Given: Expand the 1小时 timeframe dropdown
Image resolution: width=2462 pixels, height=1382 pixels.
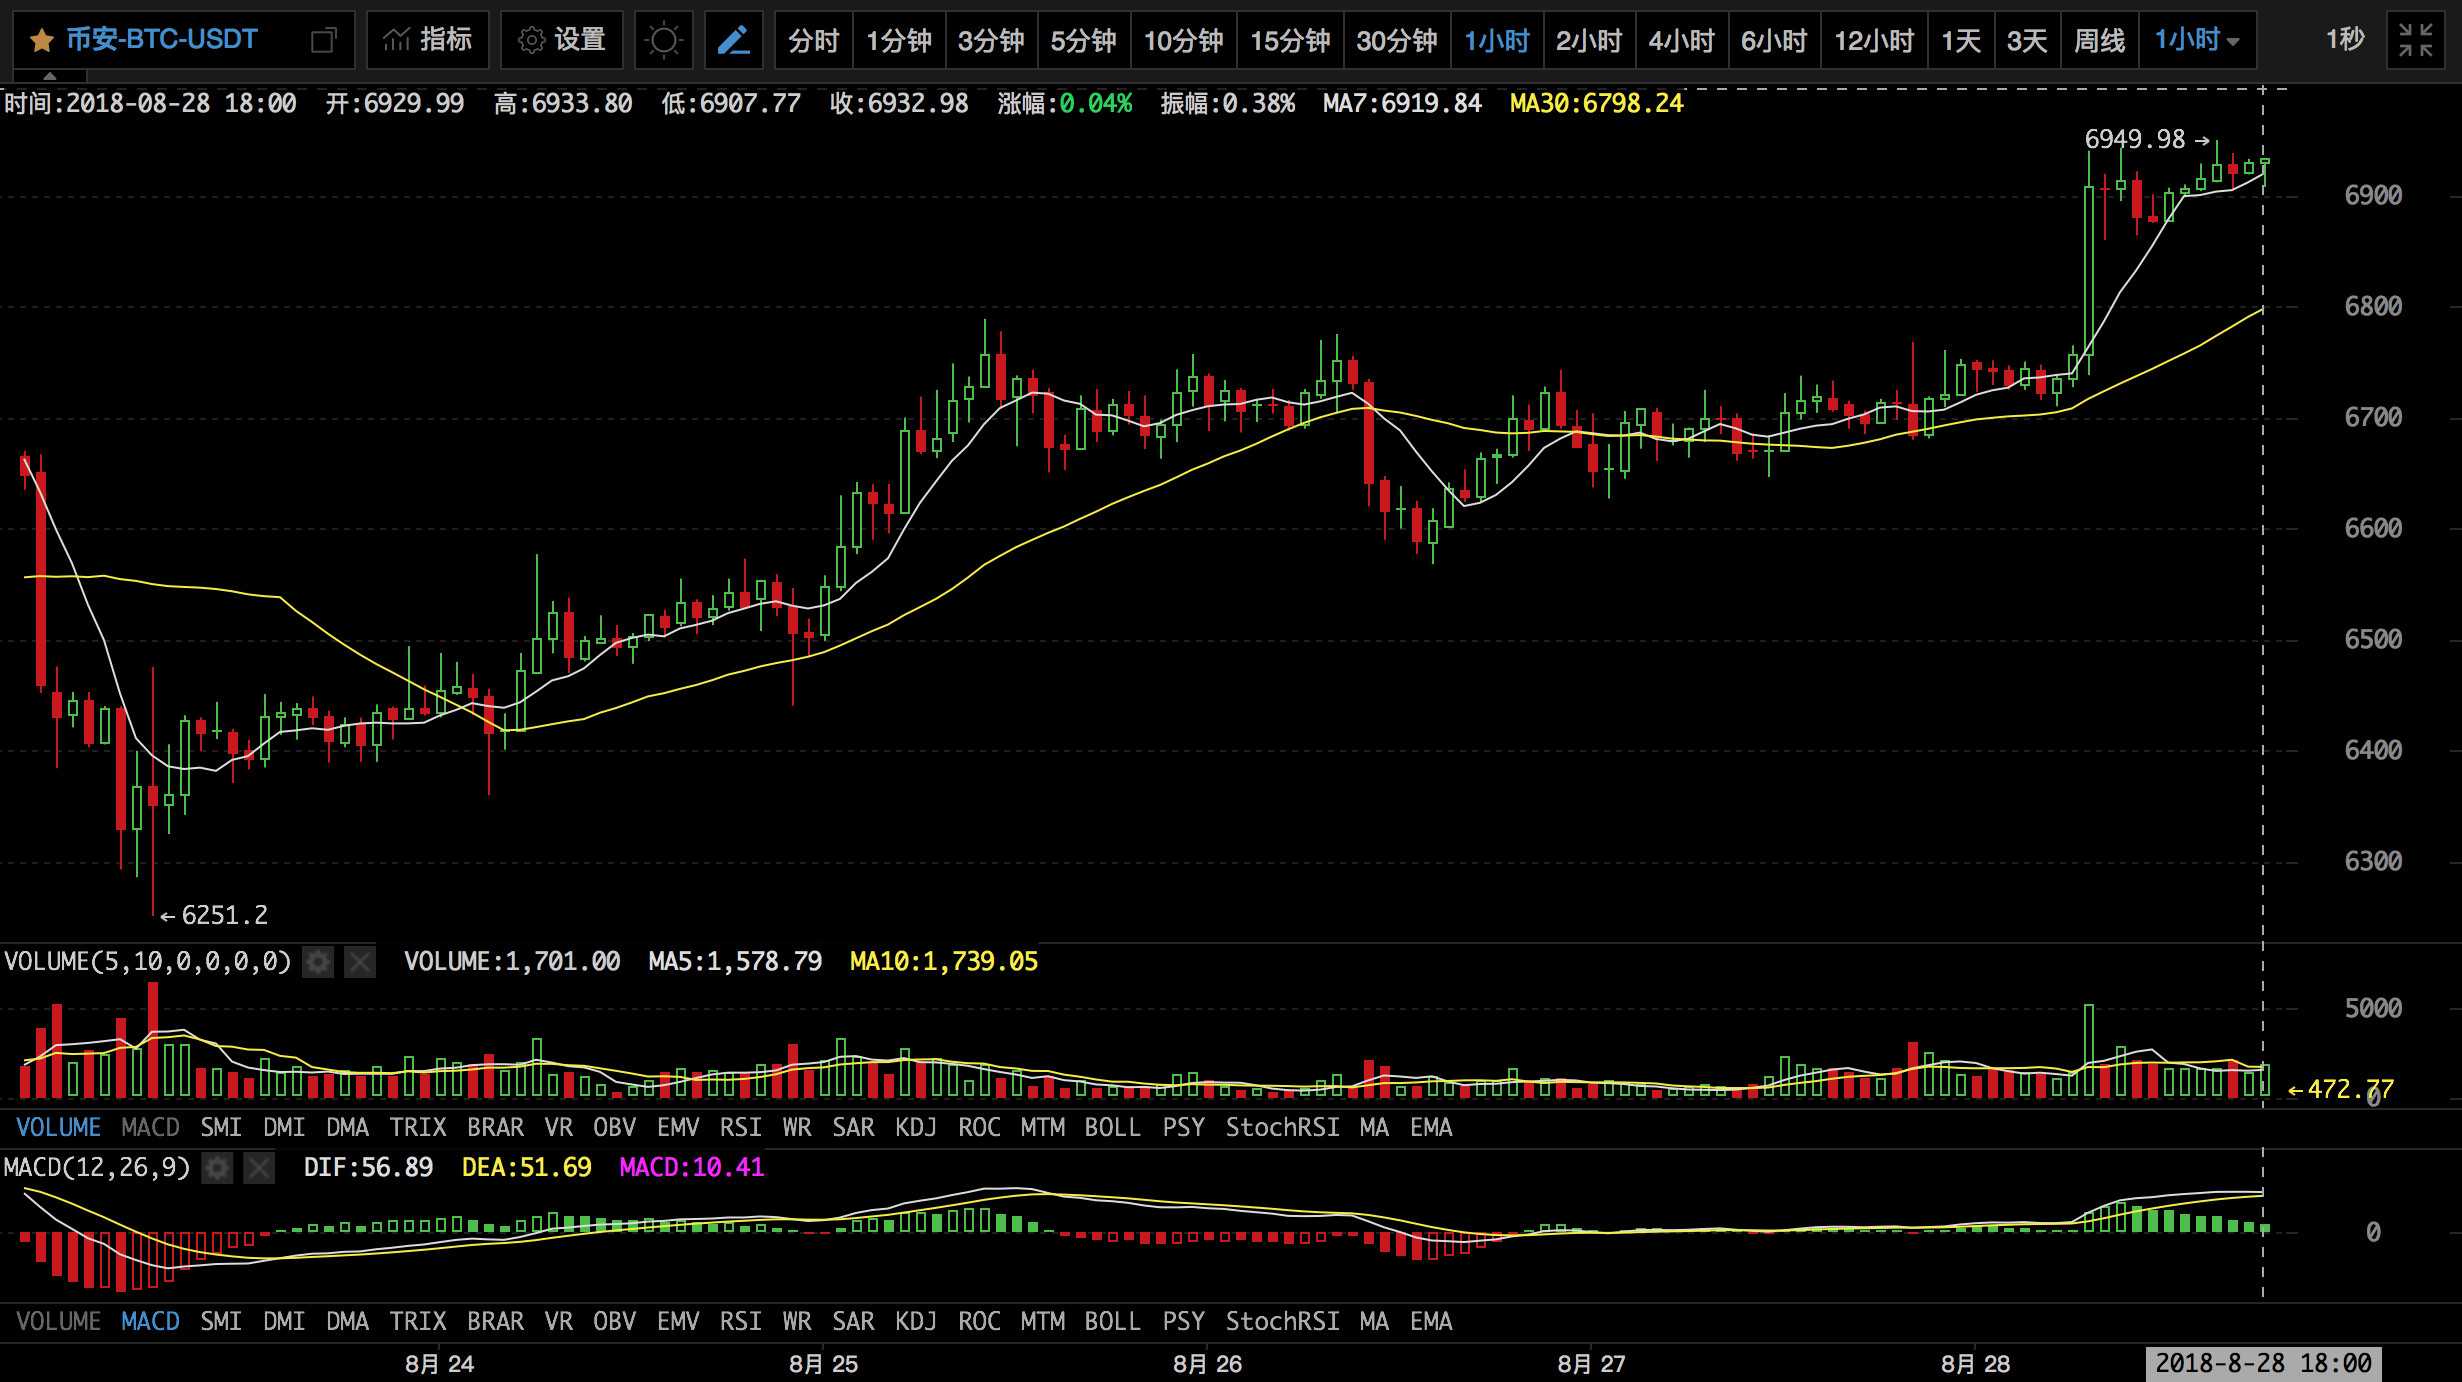Looking at the screenshot, I should (2197, 40).
